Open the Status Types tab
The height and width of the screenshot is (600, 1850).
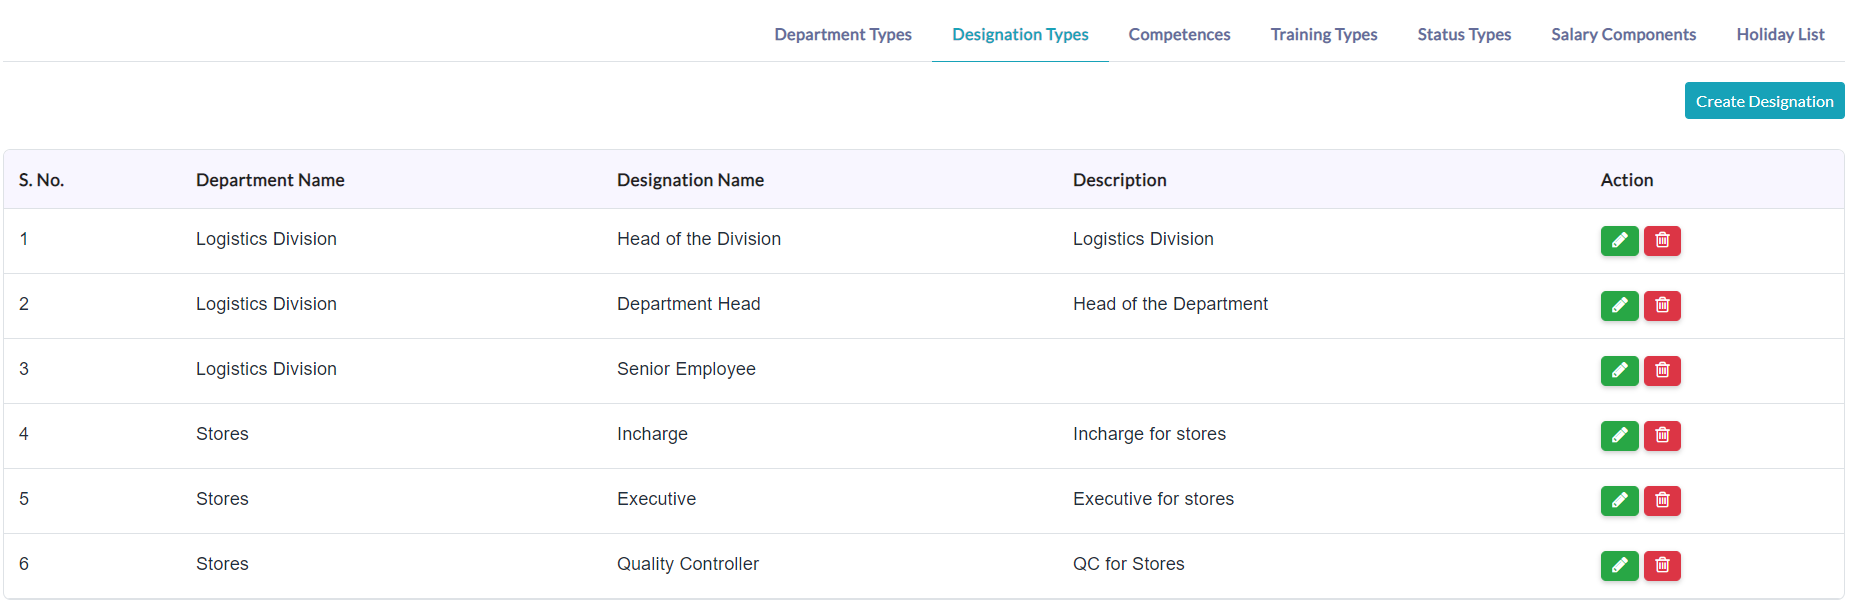tap(1464, 34)
